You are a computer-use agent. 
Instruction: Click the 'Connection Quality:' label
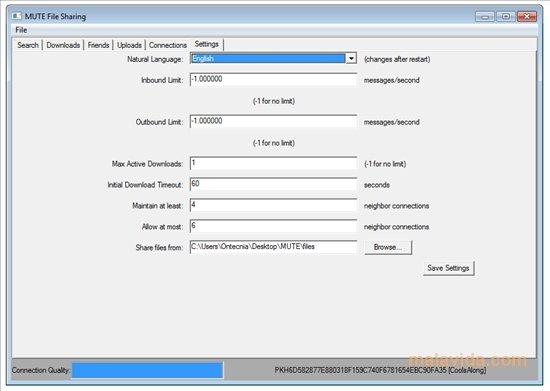click(41, 370)
